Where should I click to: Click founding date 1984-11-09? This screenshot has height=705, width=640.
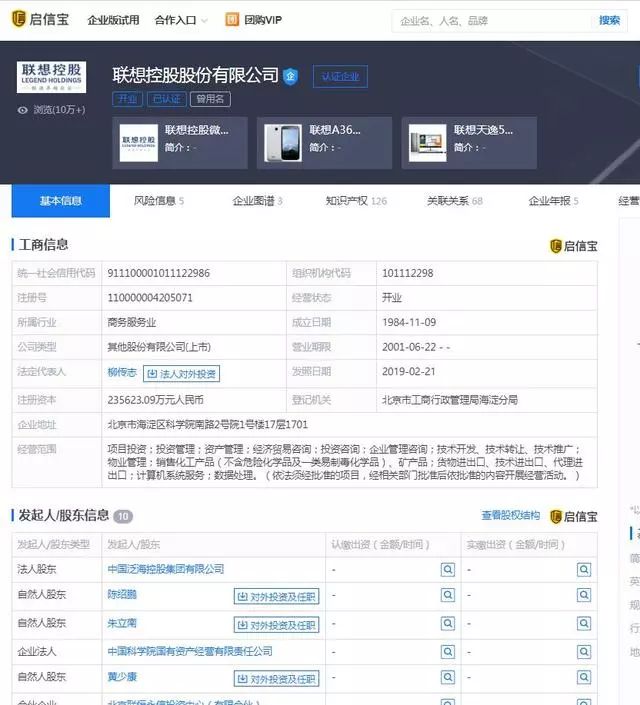coord(409,322)
